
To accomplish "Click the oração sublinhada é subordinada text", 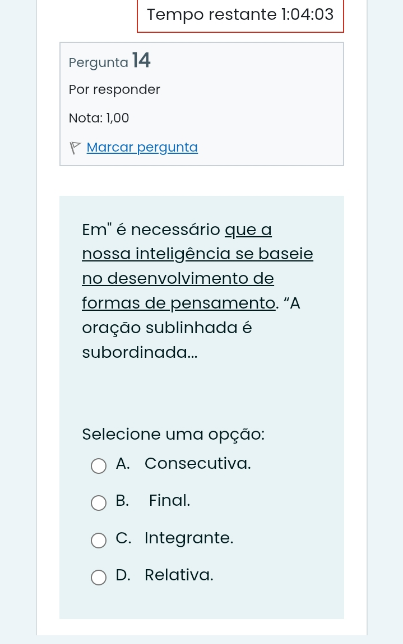I will tap(167, 340).
